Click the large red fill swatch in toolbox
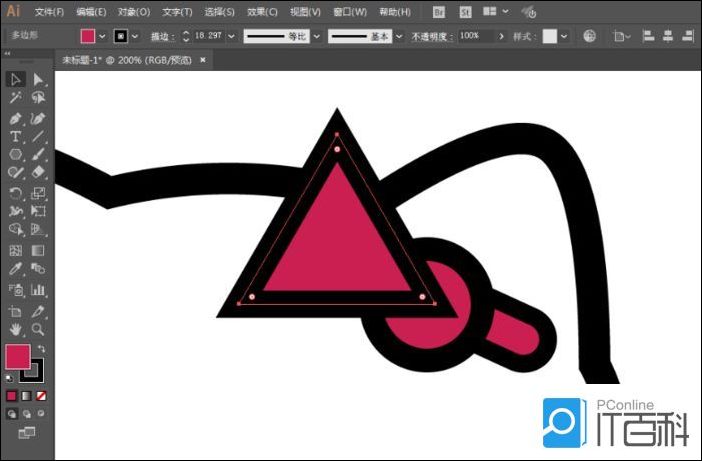The height and width of the screenshot is (461, 702). 18,357
